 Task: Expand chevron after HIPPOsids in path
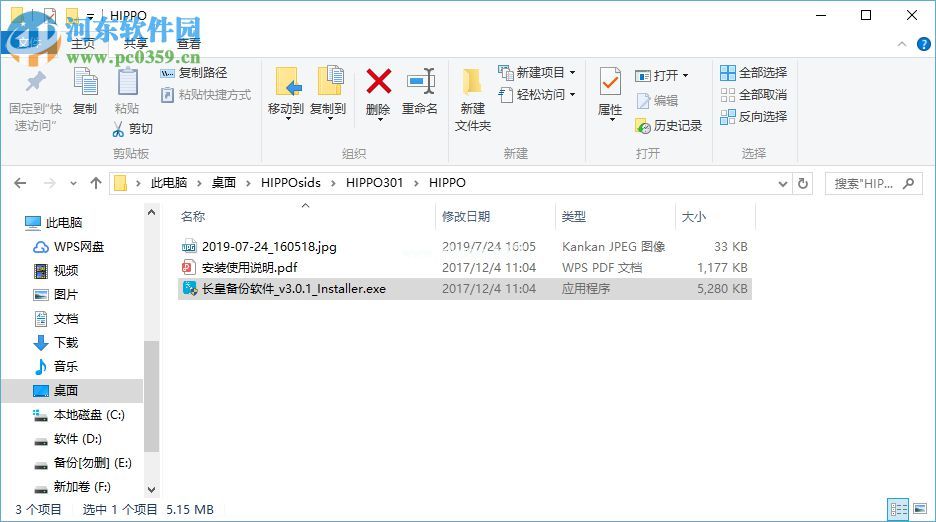[x=333, y=183]
